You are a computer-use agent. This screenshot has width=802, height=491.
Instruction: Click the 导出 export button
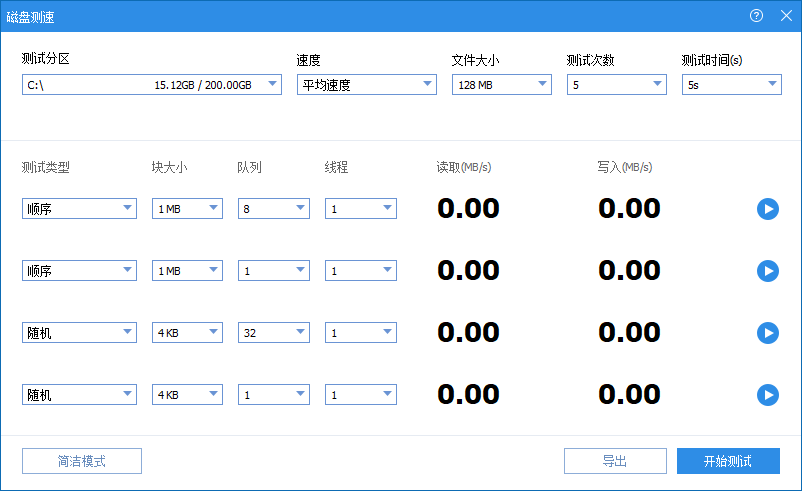615,461
